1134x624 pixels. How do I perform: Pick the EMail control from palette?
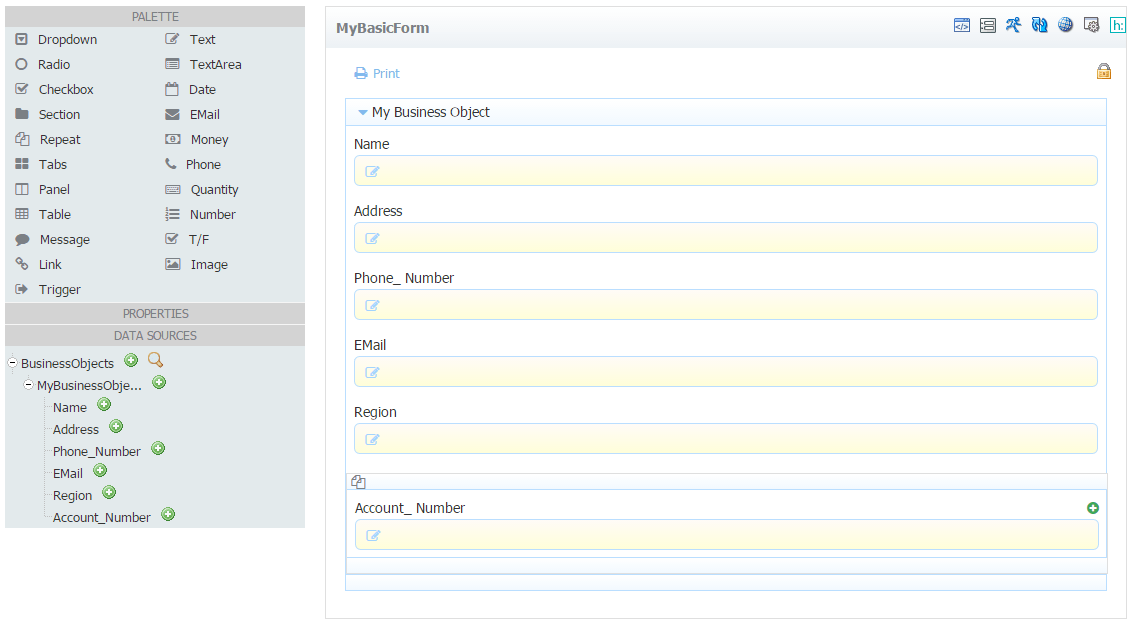tap(192, 114)
